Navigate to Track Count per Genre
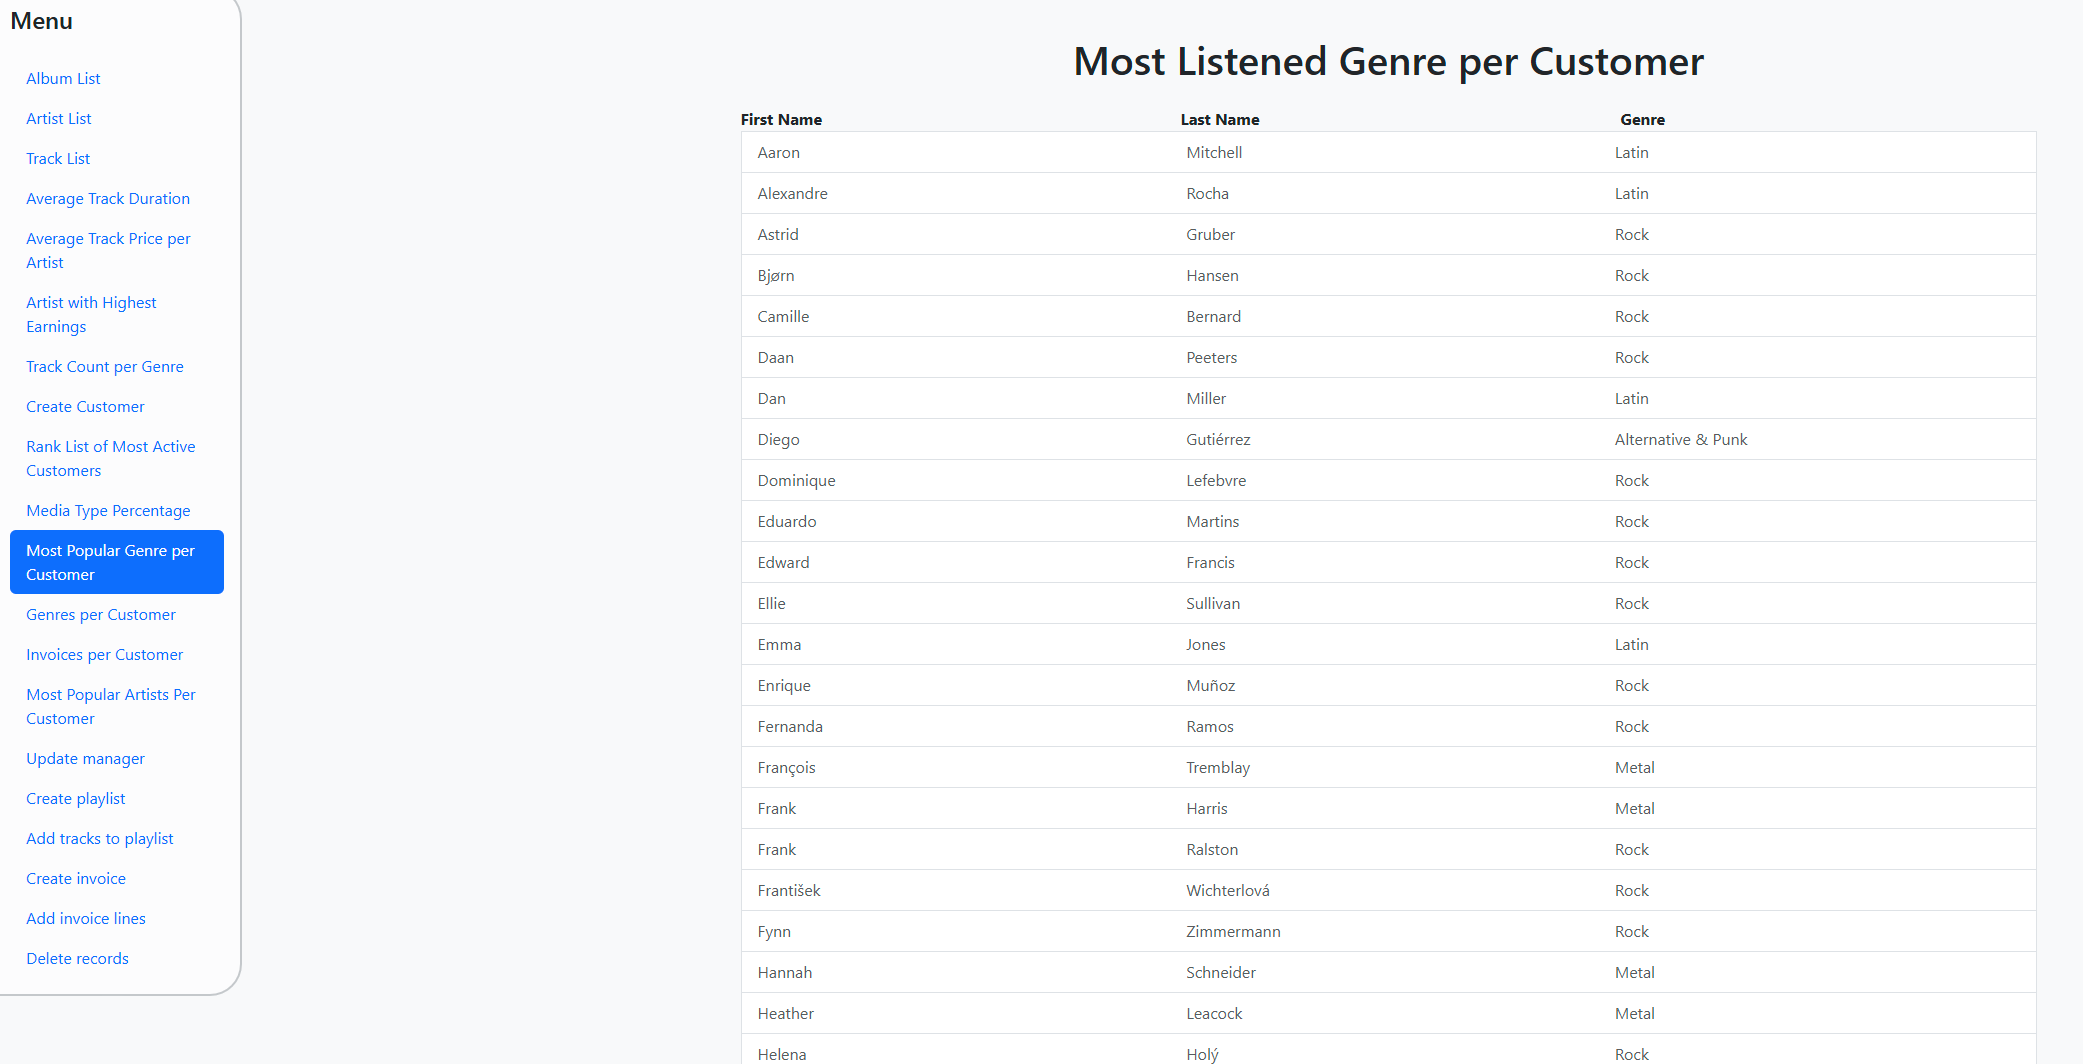The image size is (2083, 1064). [x=105, y=366]
